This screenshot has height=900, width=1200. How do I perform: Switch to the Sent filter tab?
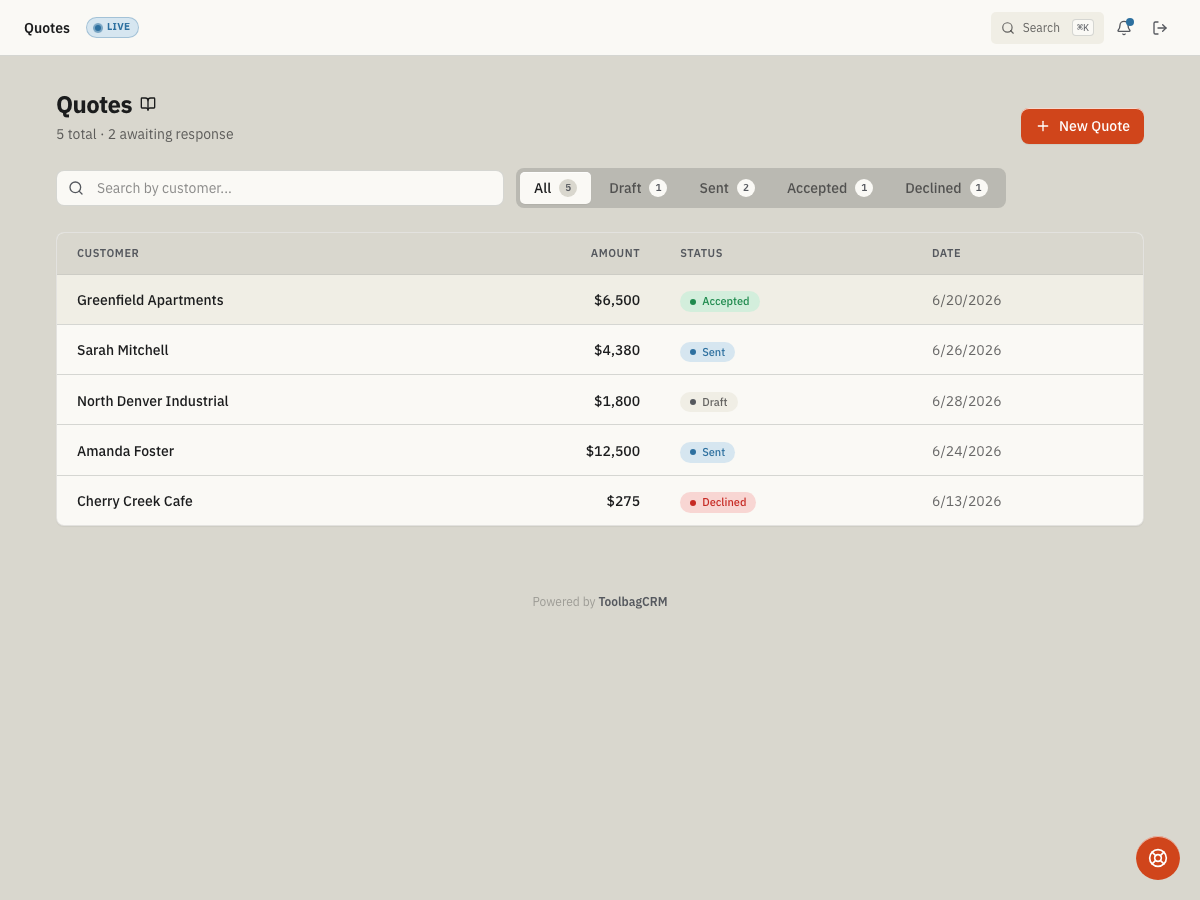(726, 188)
